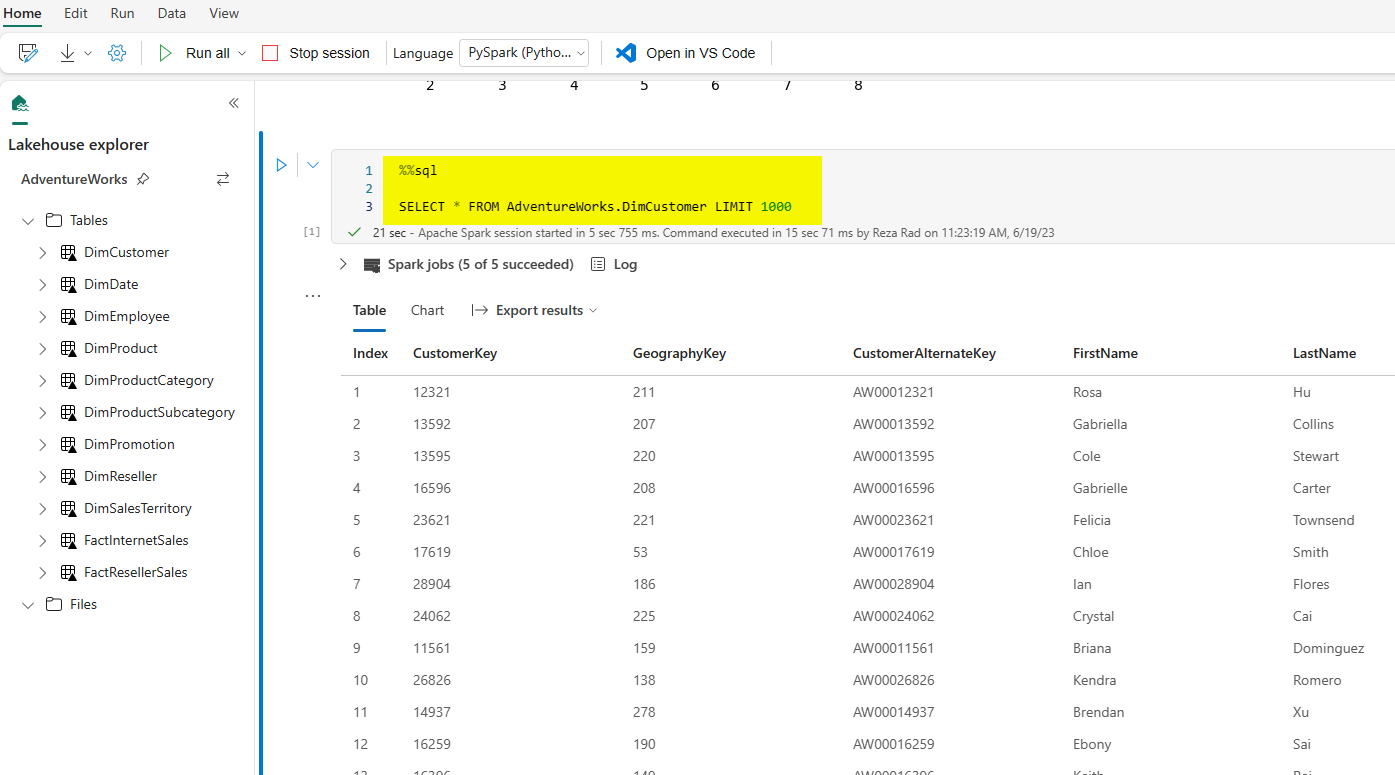Screen dimensions: 1395x775
Task: Click Open in VS Code button
Action: point(686,53)
